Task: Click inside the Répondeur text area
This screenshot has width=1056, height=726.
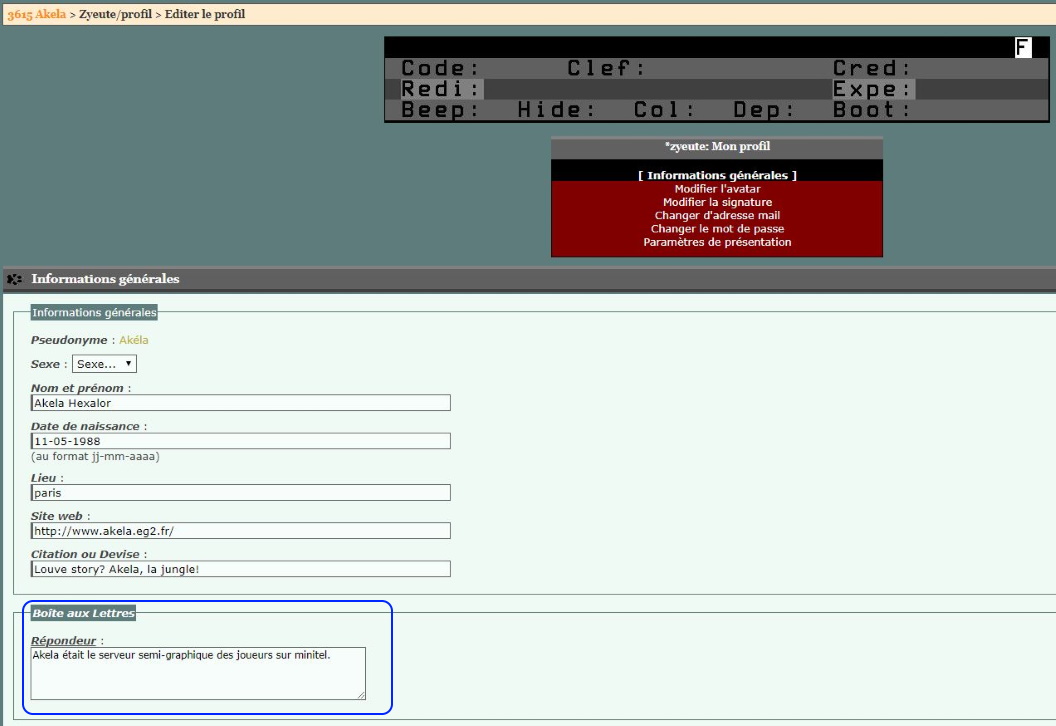Action: pyautogui.click(x=198, y=674)
